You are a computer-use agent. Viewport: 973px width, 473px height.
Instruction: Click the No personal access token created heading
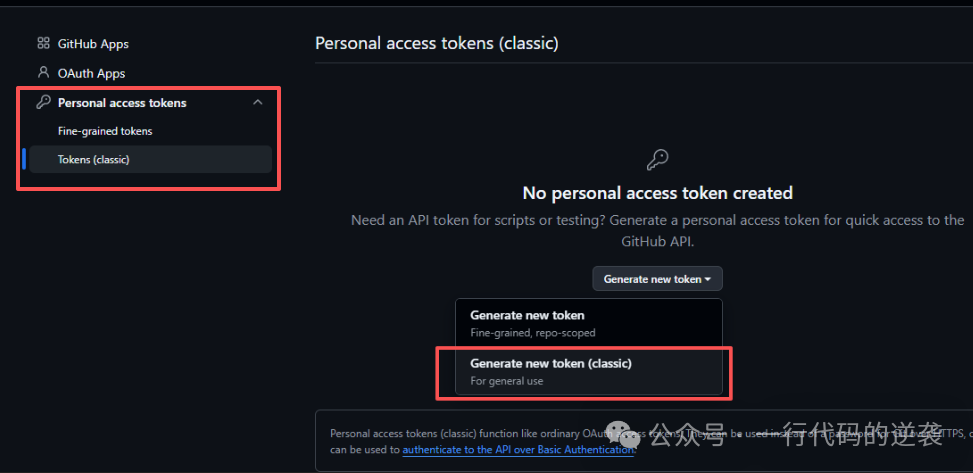coord(657,193)
